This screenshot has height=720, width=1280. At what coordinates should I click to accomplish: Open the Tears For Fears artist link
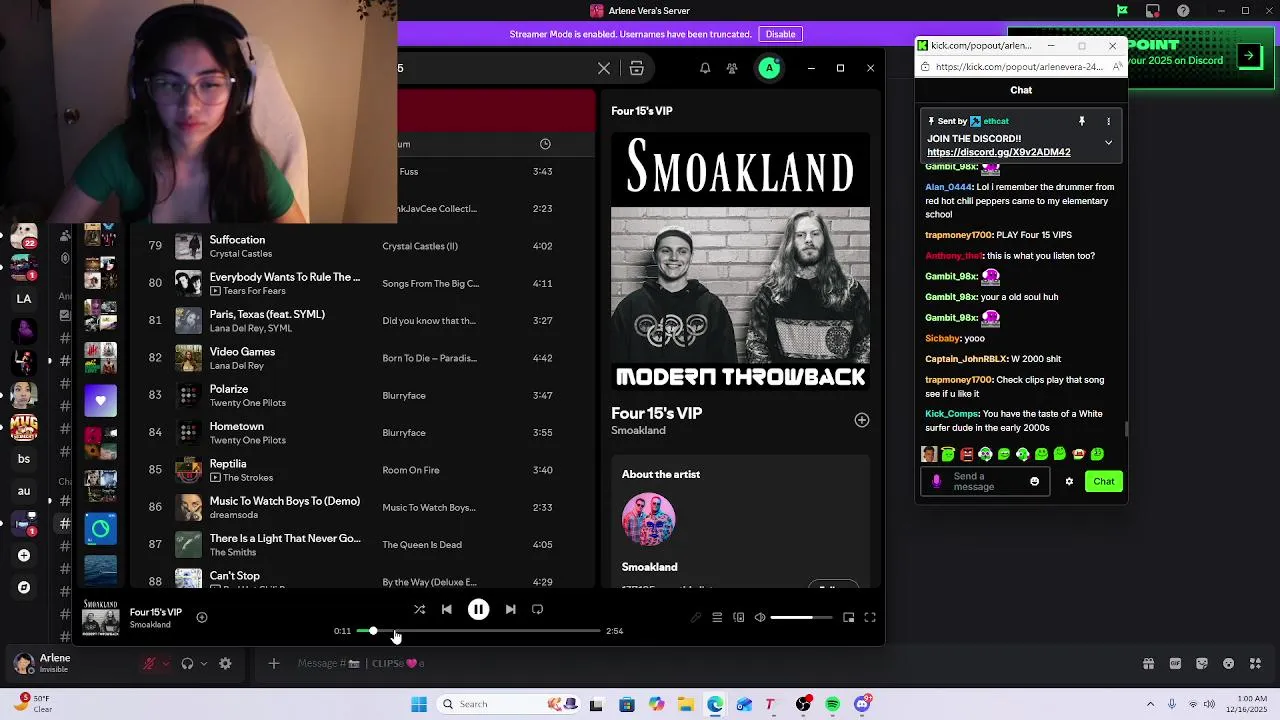pos(253,291)
